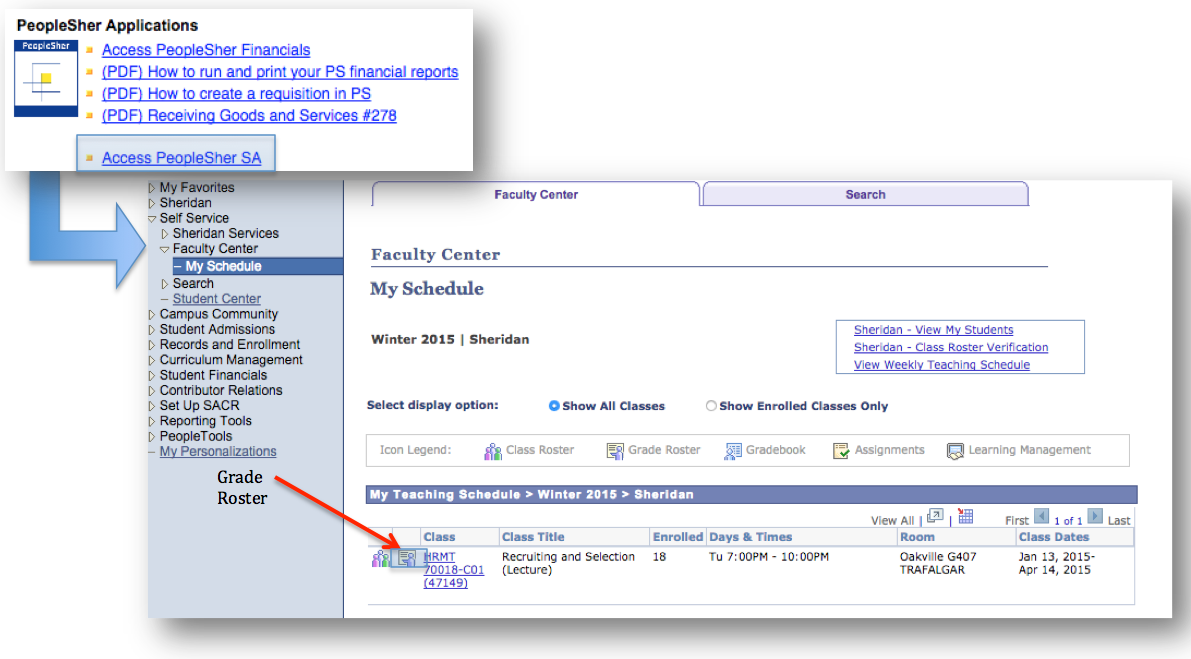This screenshot has height=659, width=1191.
Task: Expand the Sheridan Services folder
Action: pos(165,234)
